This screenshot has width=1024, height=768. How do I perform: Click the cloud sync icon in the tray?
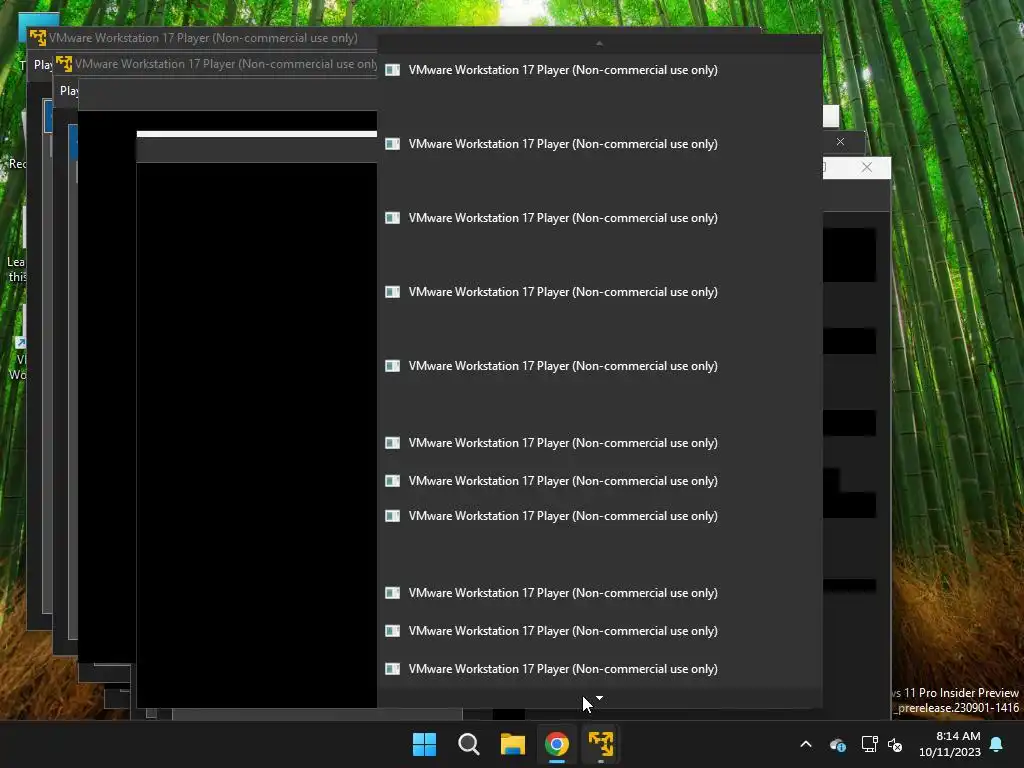point(838,744)
